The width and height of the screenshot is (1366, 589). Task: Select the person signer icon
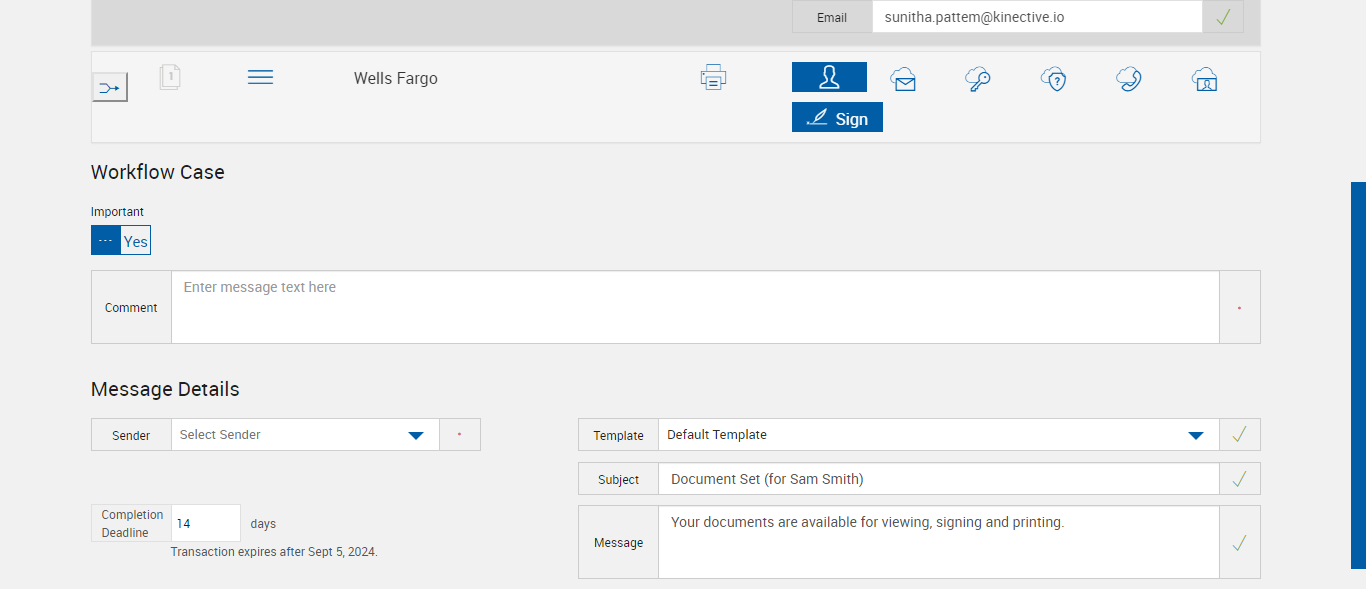click(829, 77)
